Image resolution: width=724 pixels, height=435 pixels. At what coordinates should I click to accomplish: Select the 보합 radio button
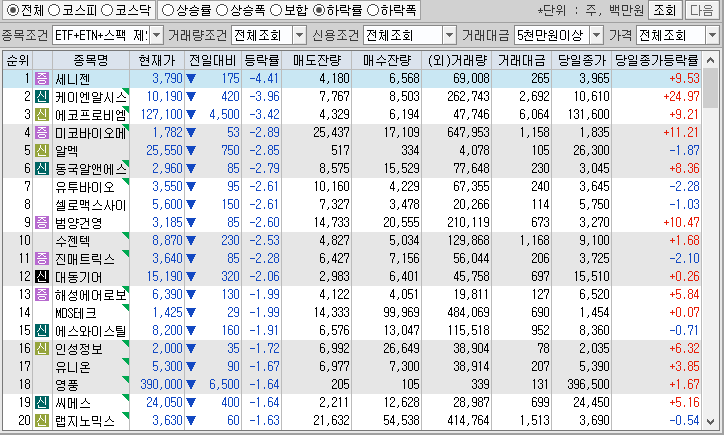coord(276,10)
